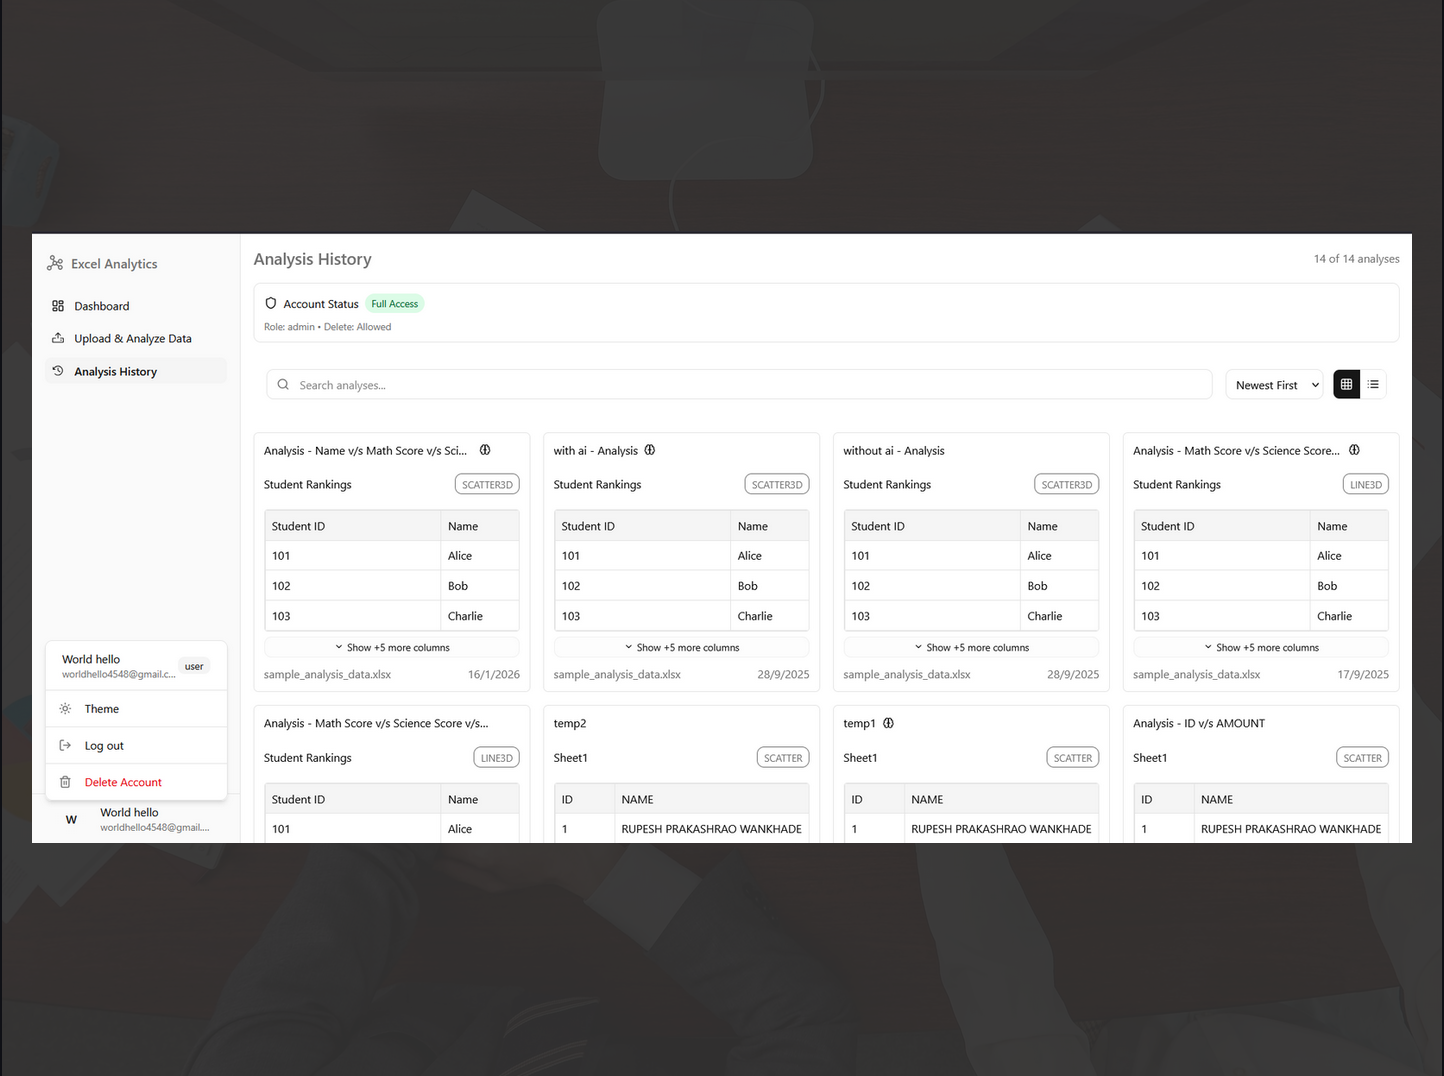Expand Show +5 more columns on with ai card

coord(681,647)
